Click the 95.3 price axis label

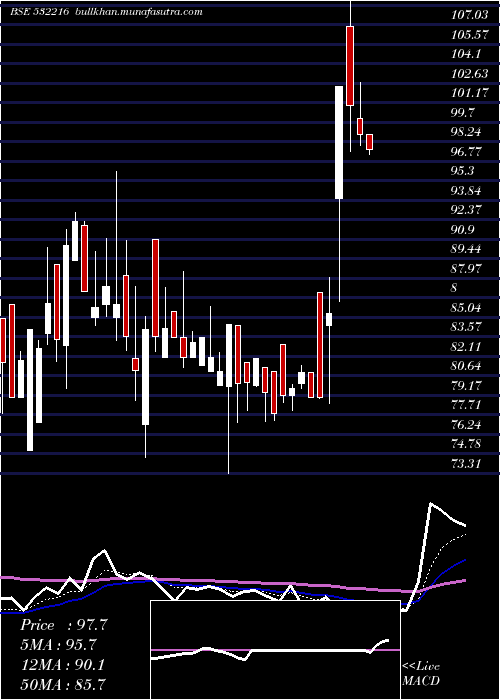point(462,171)
